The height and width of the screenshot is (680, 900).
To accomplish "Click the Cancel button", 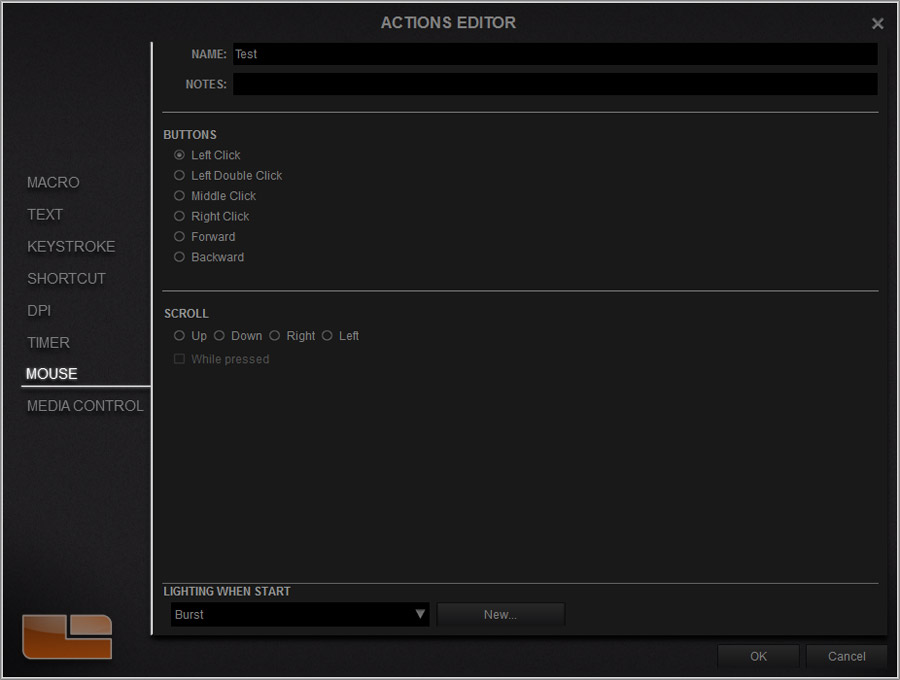I will coord(847,656).
